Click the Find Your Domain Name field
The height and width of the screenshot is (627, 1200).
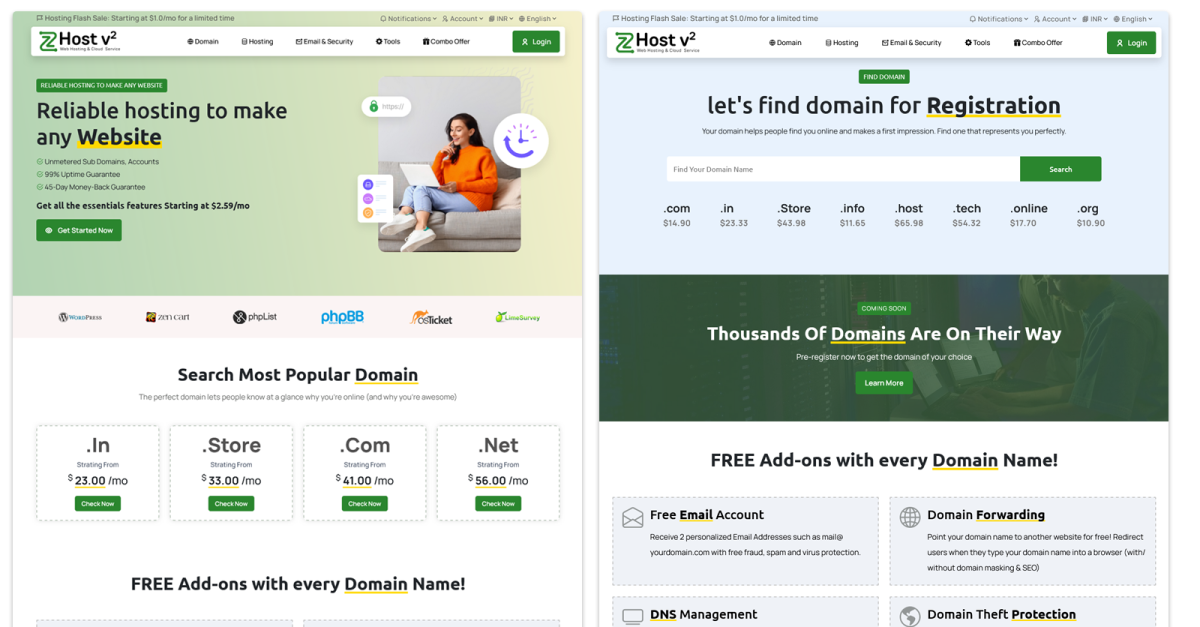[843, 169]
